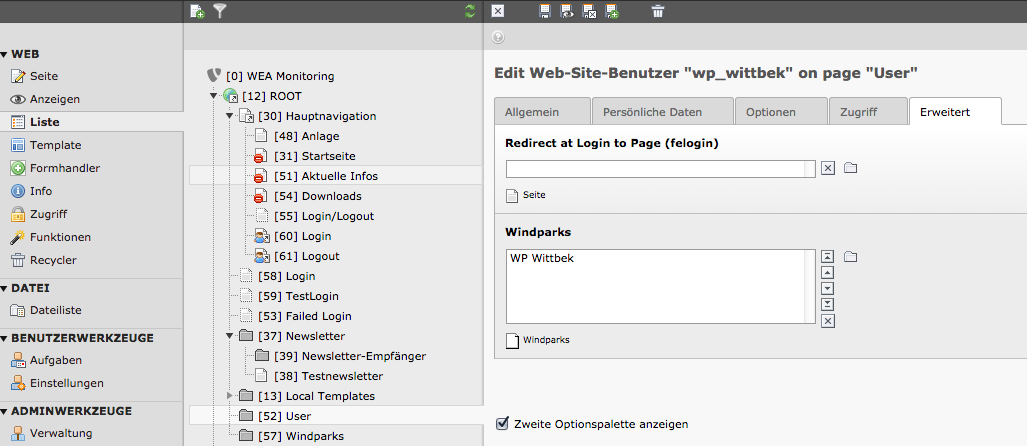Remove selected item from Windparks list
The height and width of the screenshot is (446, 1027).
(827, 321)
